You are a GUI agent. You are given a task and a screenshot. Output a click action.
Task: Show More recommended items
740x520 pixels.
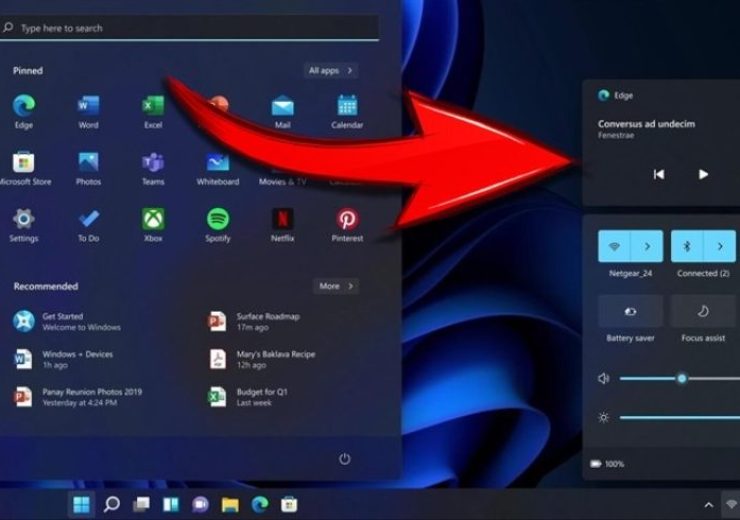[x=336, y=286]
